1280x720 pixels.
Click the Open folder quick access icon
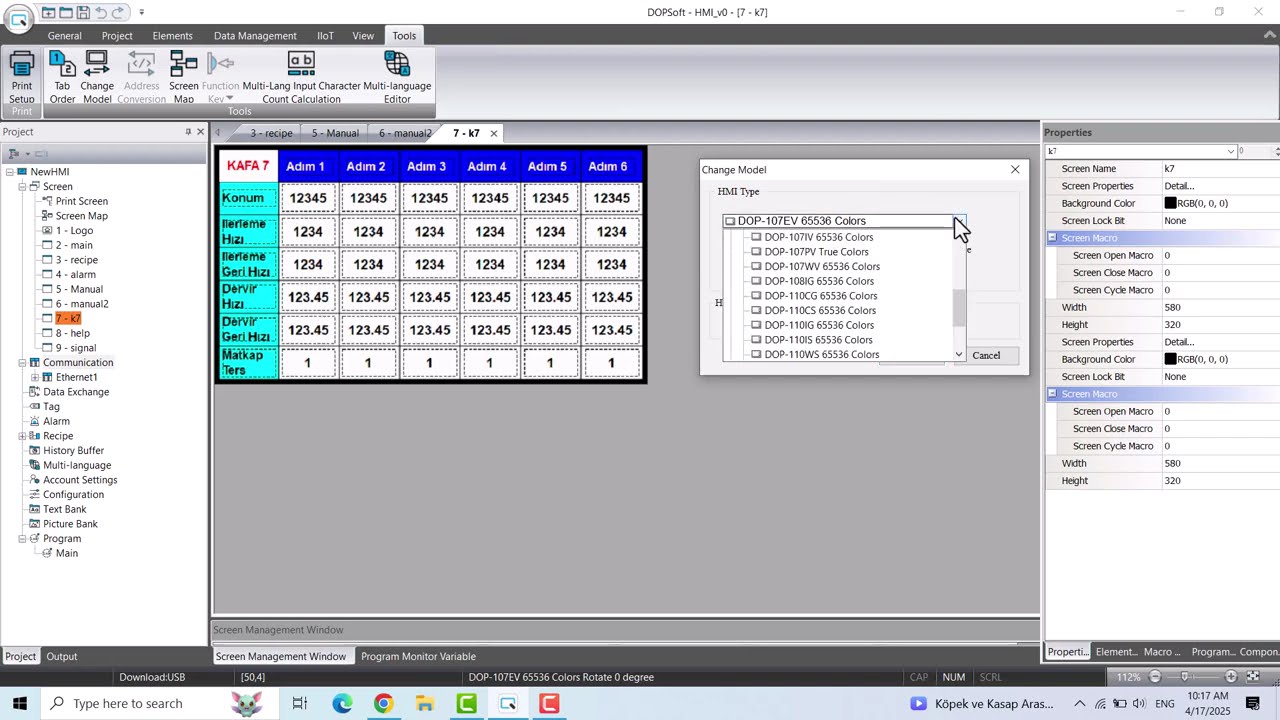pos(66,12)
